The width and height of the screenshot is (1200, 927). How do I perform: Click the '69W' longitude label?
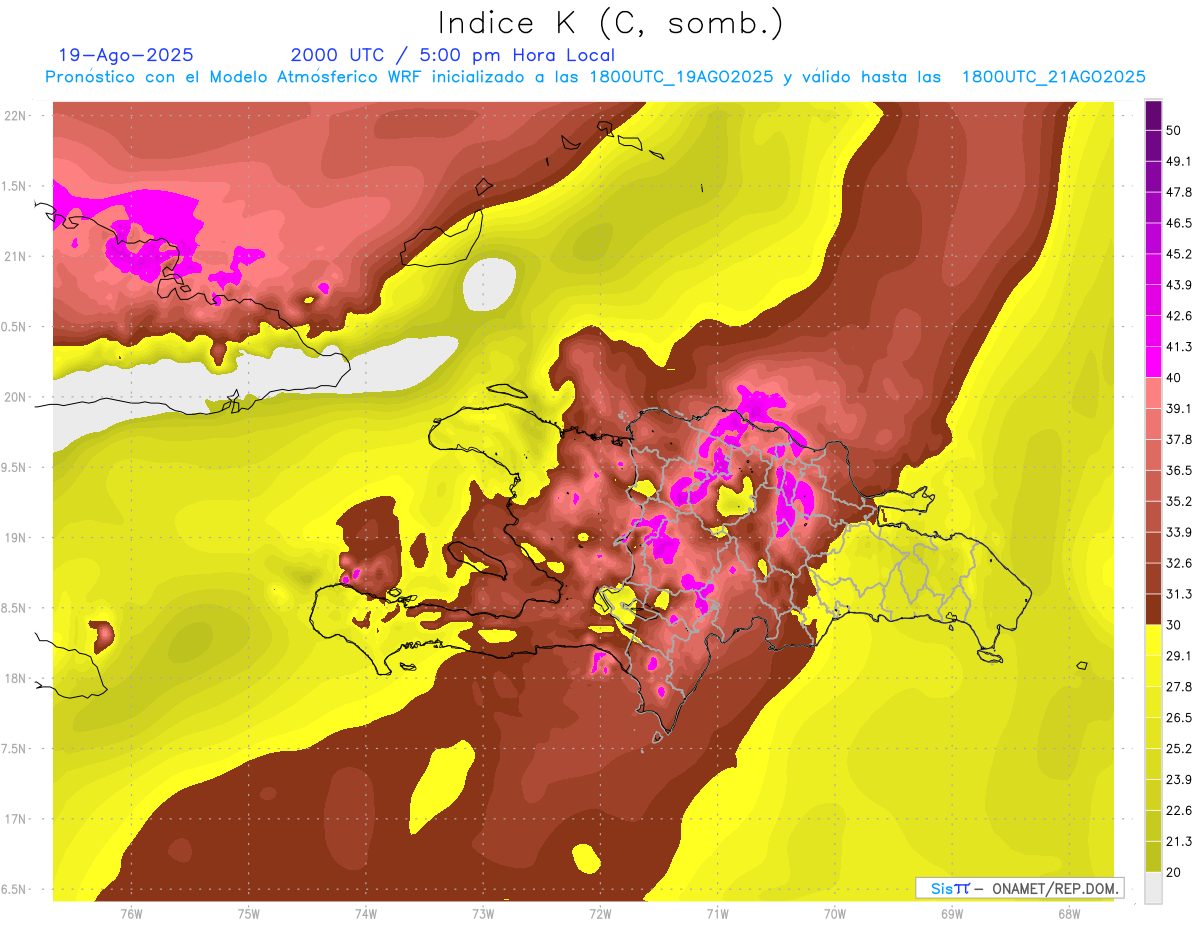(952, 914)
